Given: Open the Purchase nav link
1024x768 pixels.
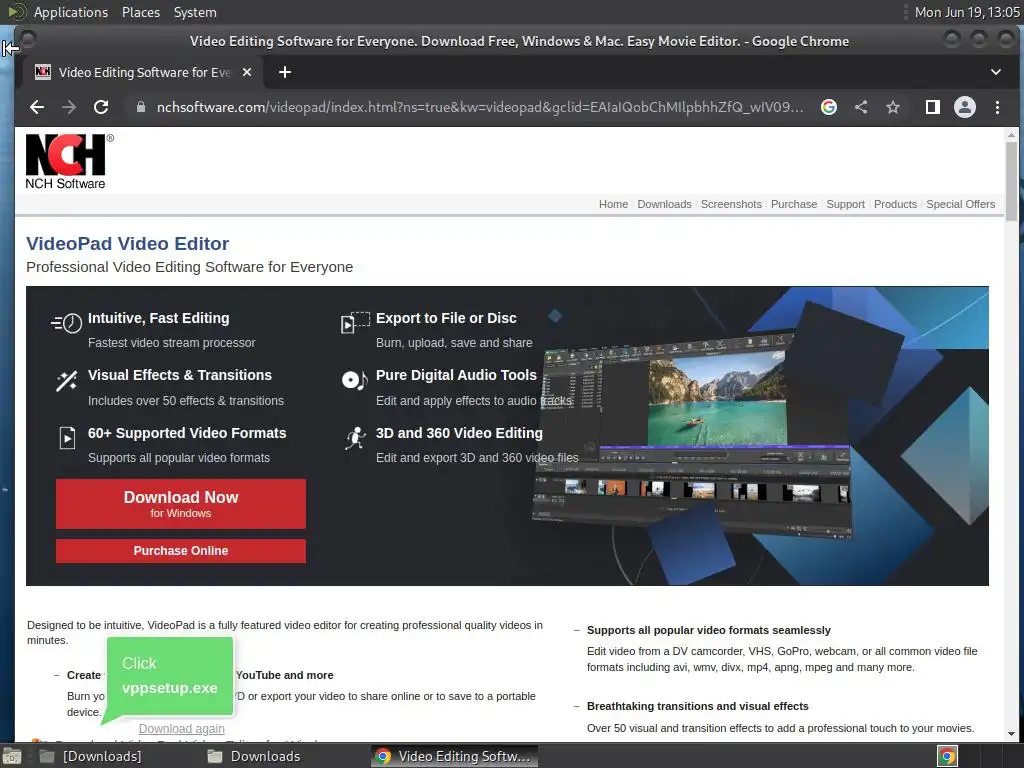Looking at the screenshot, I should point(793,204).
